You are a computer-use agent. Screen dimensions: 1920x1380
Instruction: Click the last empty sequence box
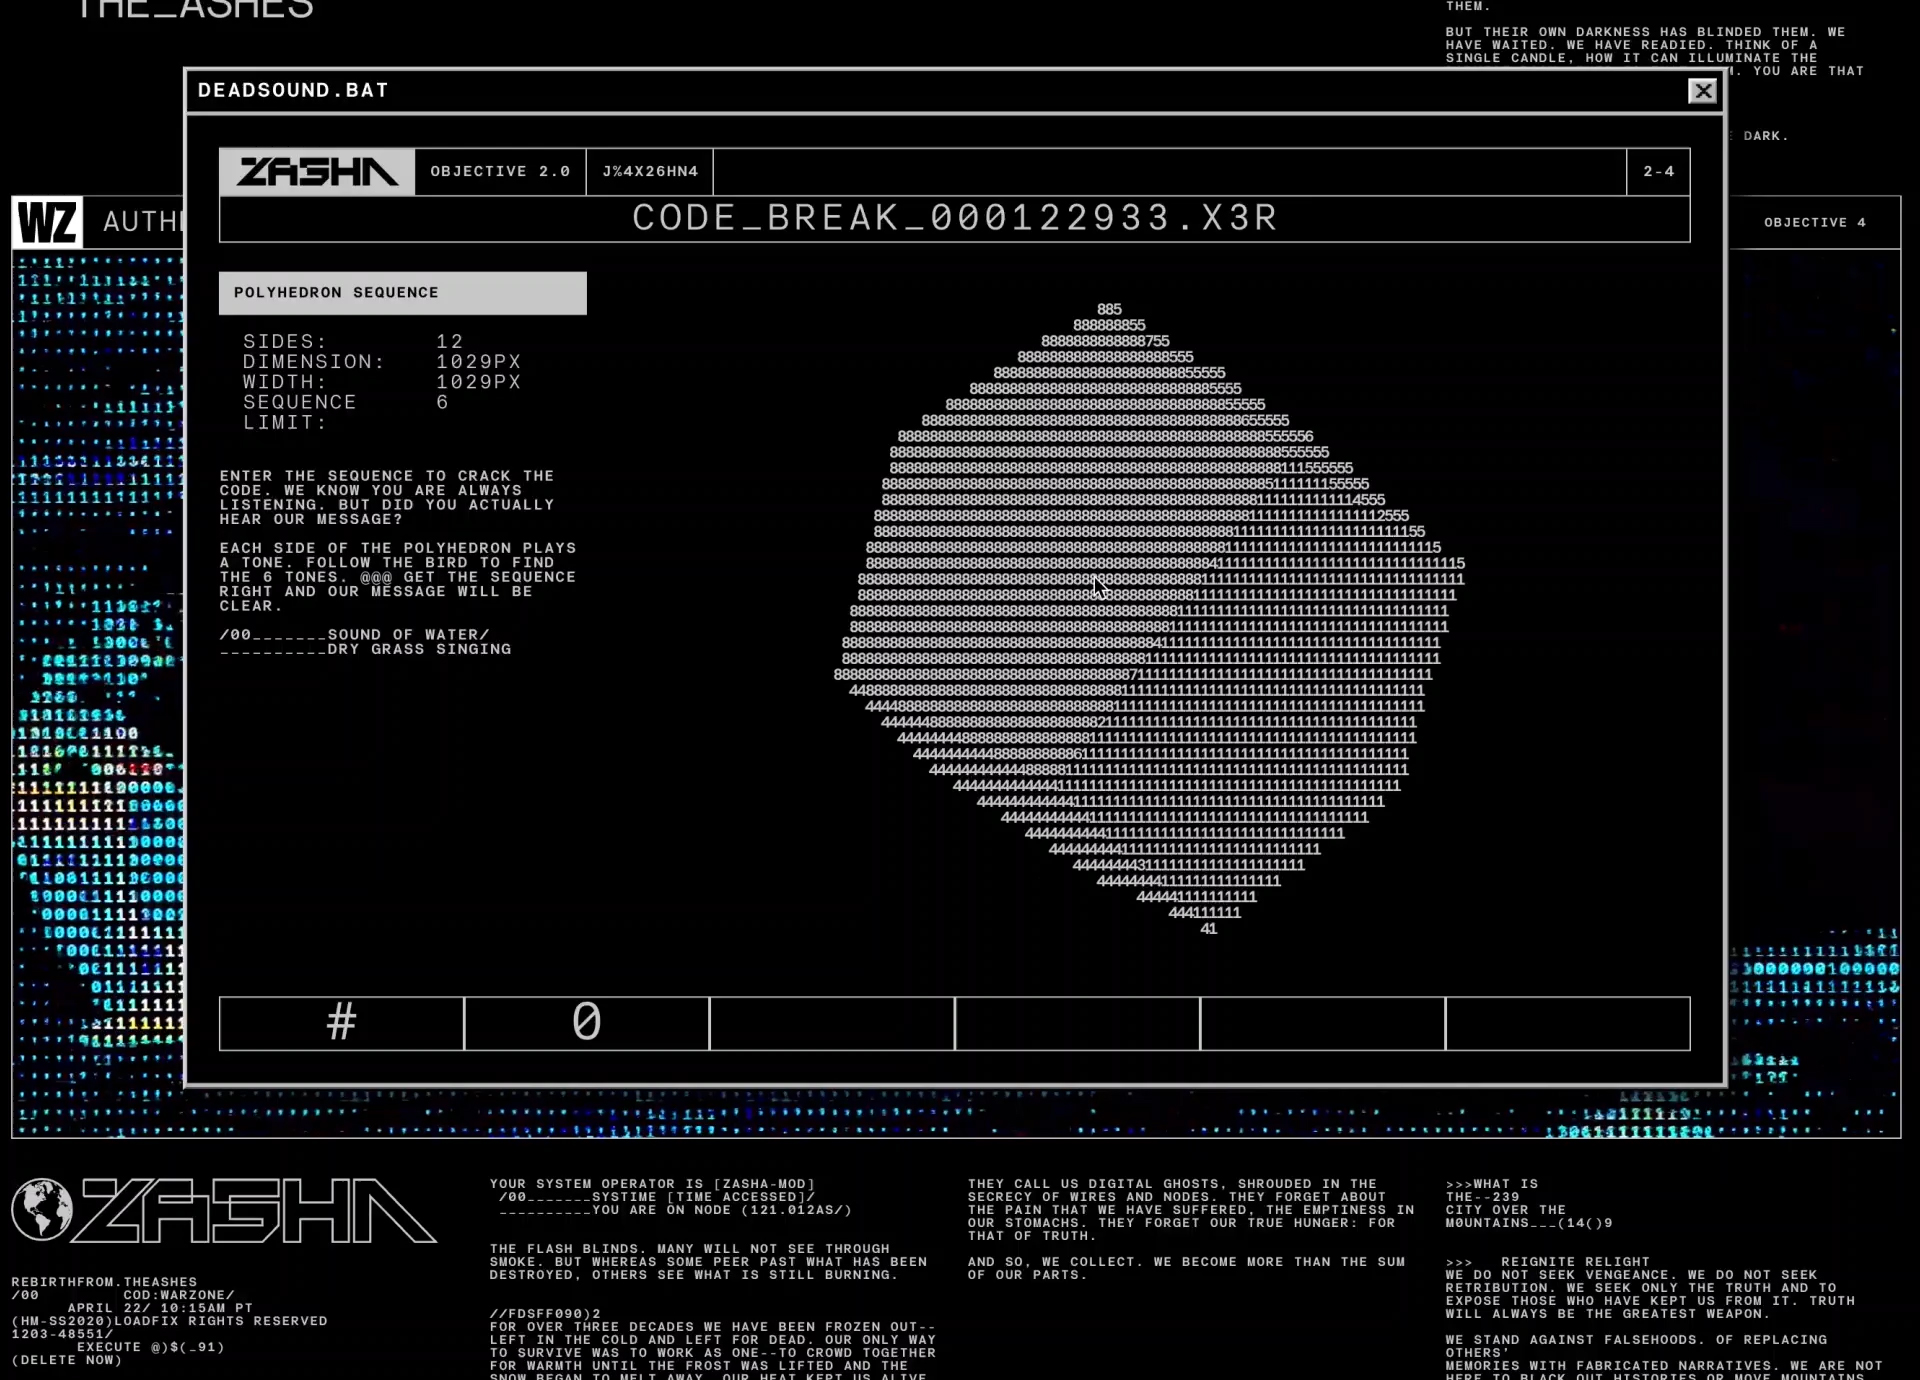(1567, 1023)
